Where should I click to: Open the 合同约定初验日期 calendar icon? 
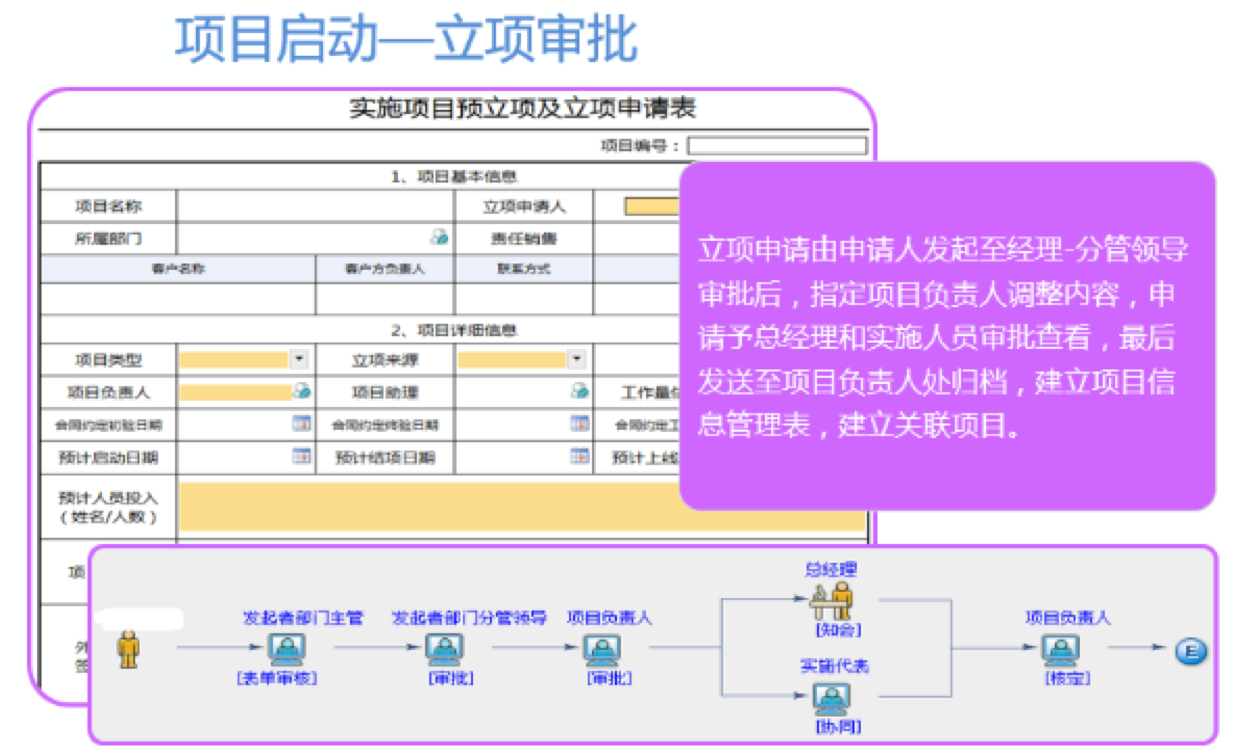pos(303,423)
